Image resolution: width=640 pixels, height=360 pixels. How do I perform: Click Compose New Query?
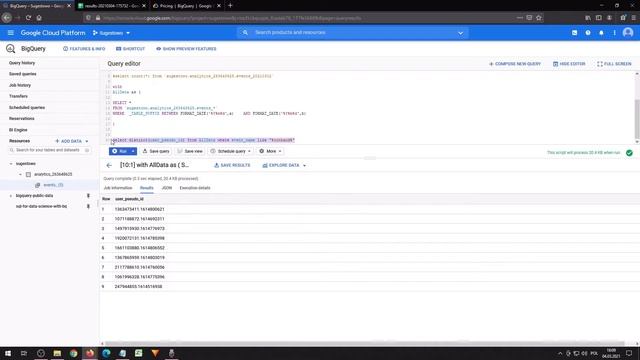click(x=515, y=64)
